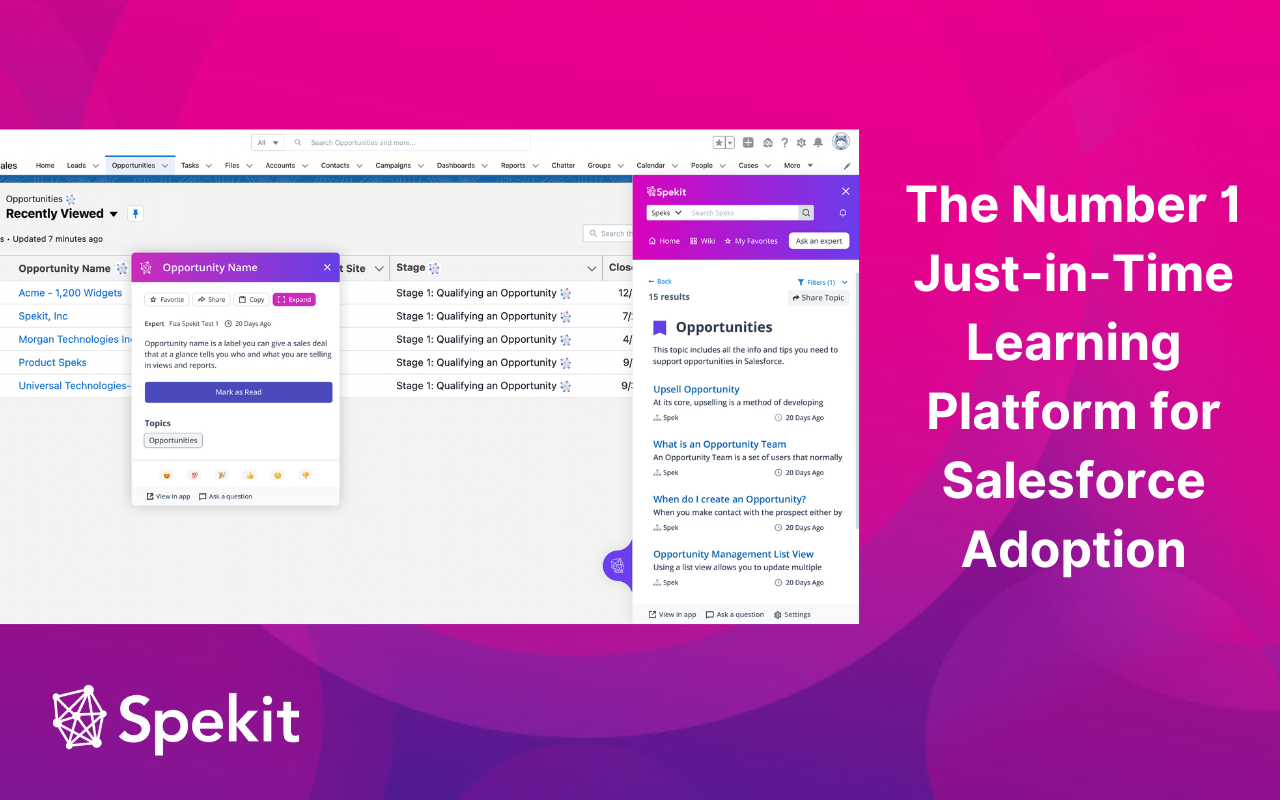The height and width of the screenshot is (800, 1280).
Task: Click Spekit icon in Acme row Stage cell
Action: pyautogui.click(x=565, y=293)
